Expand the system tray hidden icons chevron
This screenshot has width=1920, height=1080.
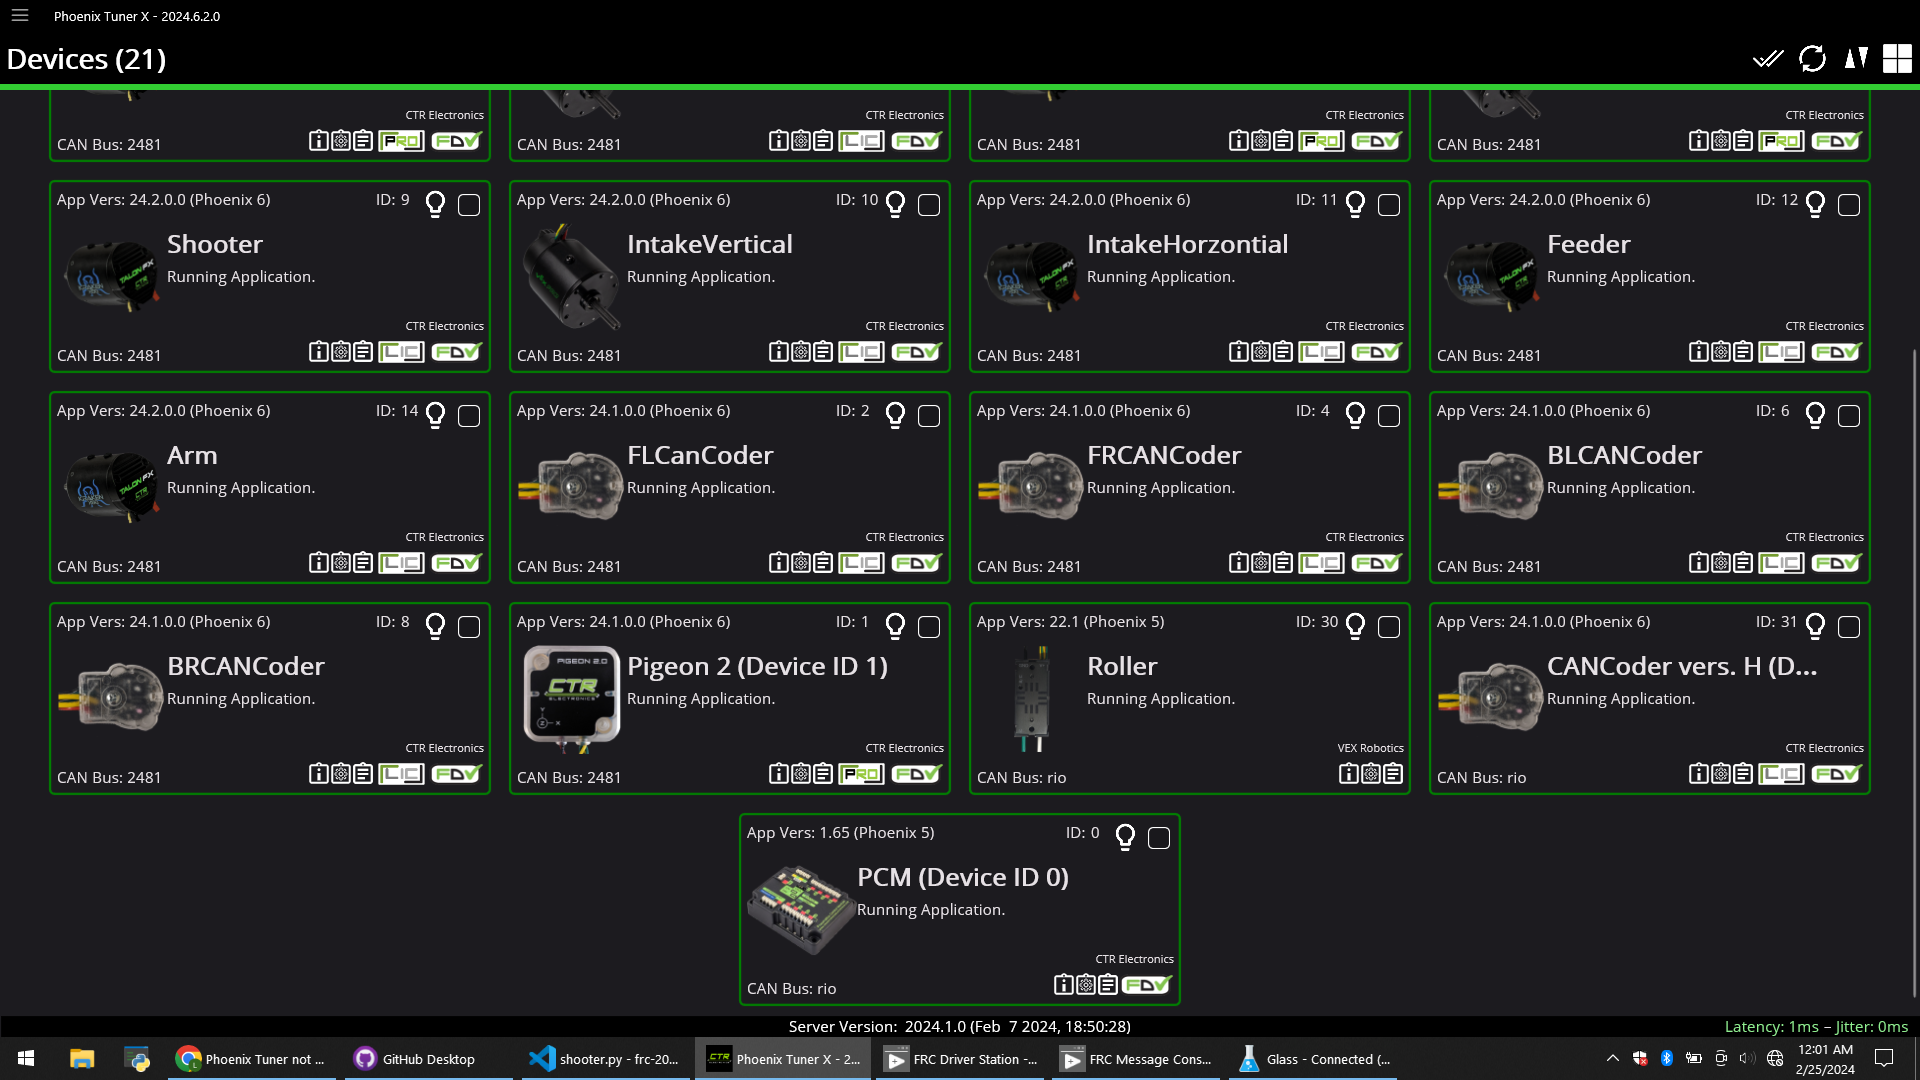click(1612, 1058)
